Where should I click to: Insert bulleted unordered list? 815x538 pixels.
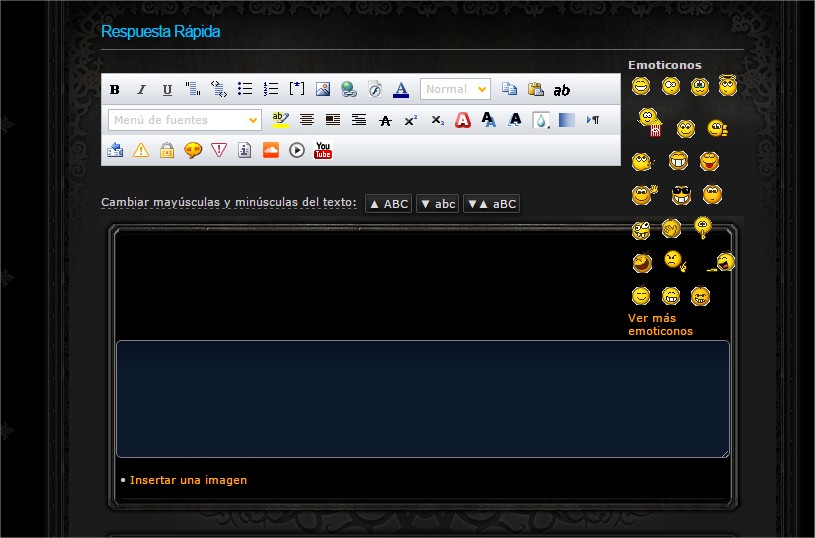[245, 90]
